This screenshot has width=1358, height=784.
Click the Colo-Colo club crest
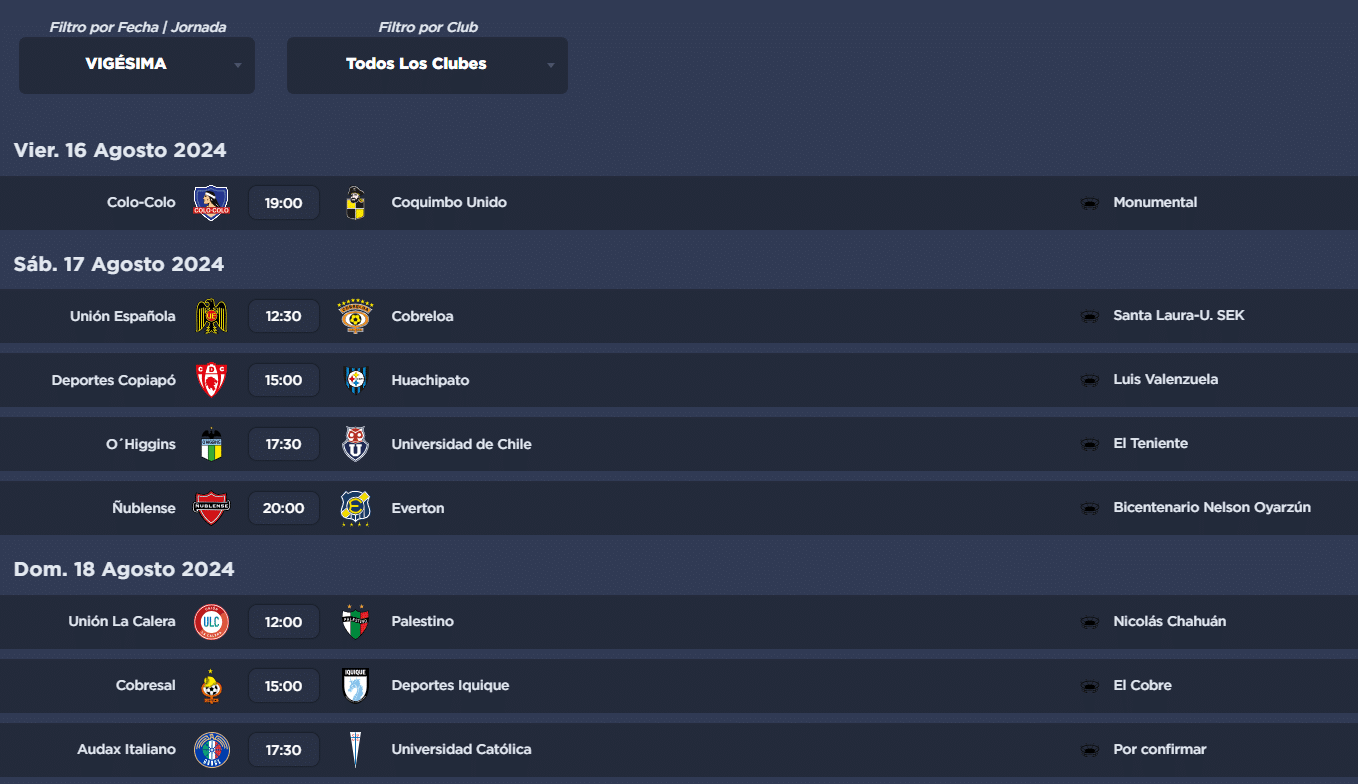coord(211,203)
